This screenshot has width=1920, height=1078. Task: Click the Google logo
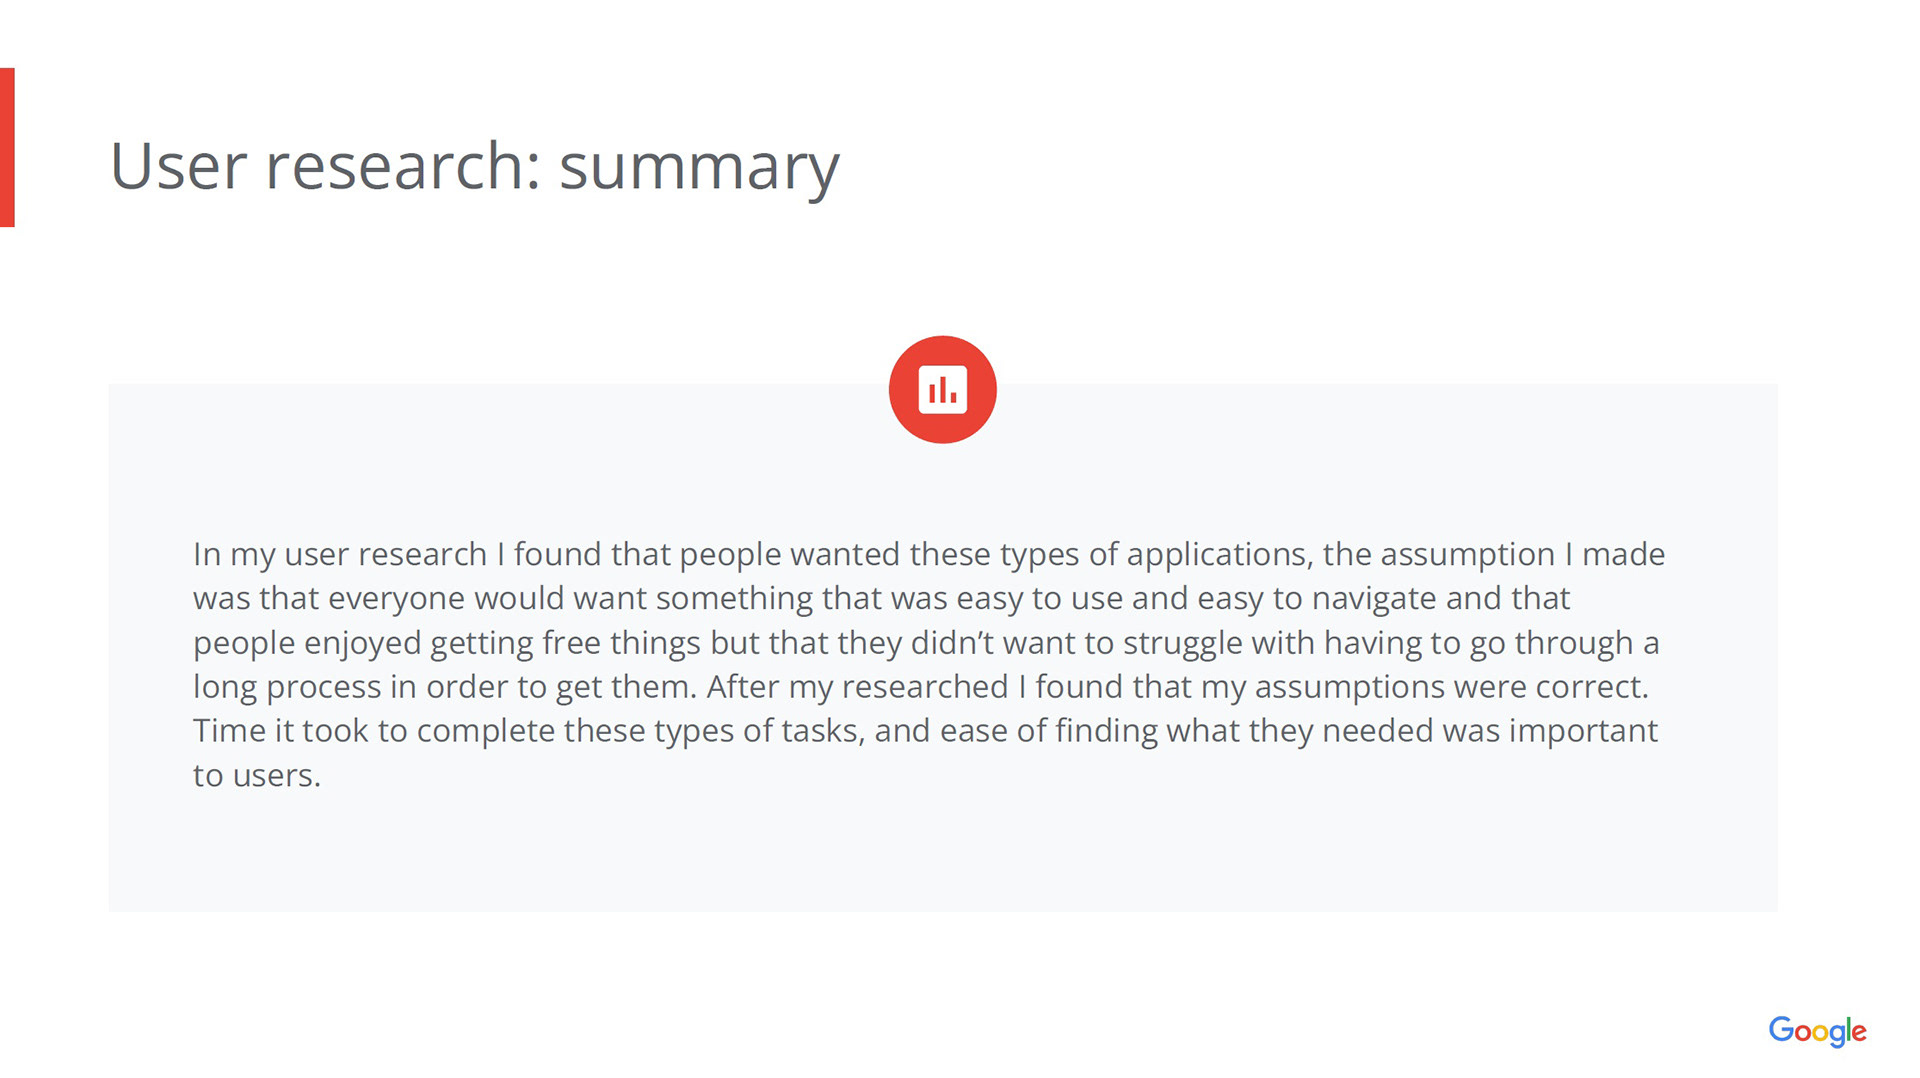(1817, 1031)
